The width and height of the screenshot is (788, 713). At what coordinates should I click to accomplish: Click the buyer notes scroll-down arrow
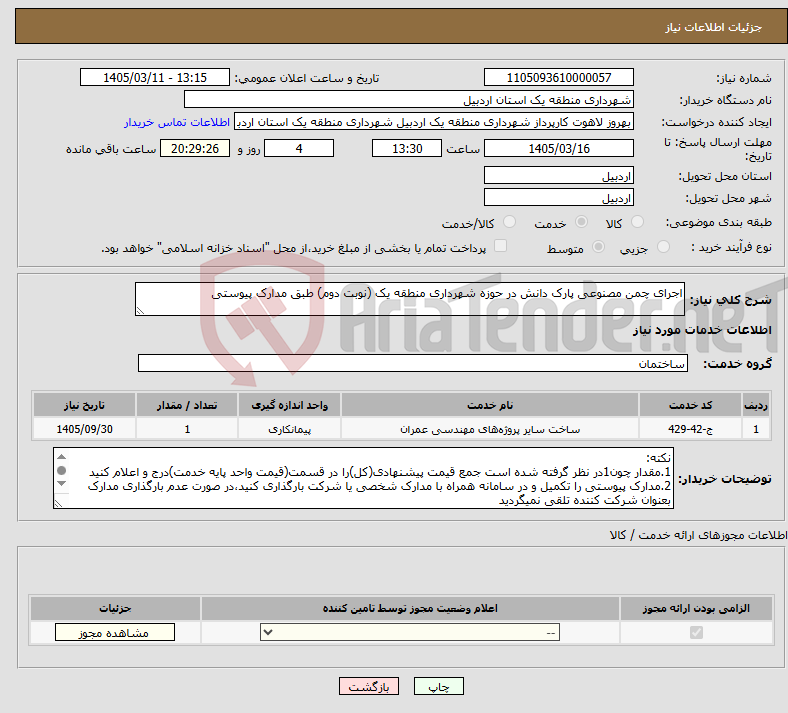tap(62, 483)
